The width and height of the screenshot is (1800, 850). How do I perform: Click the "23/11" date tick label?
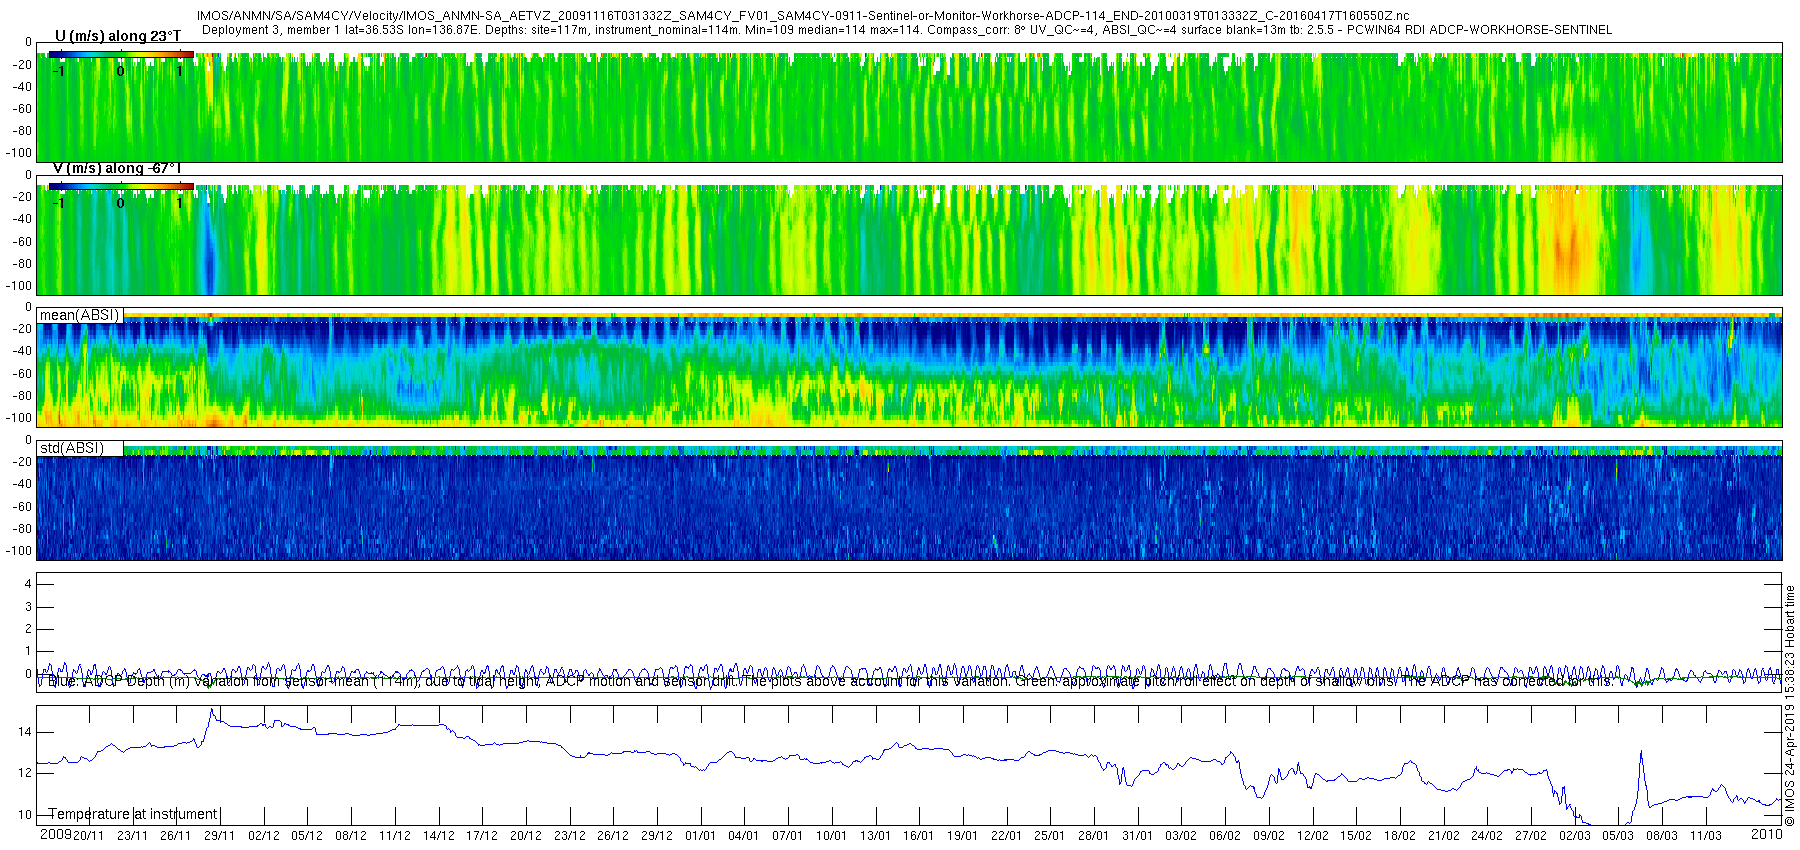coord(132,835)
